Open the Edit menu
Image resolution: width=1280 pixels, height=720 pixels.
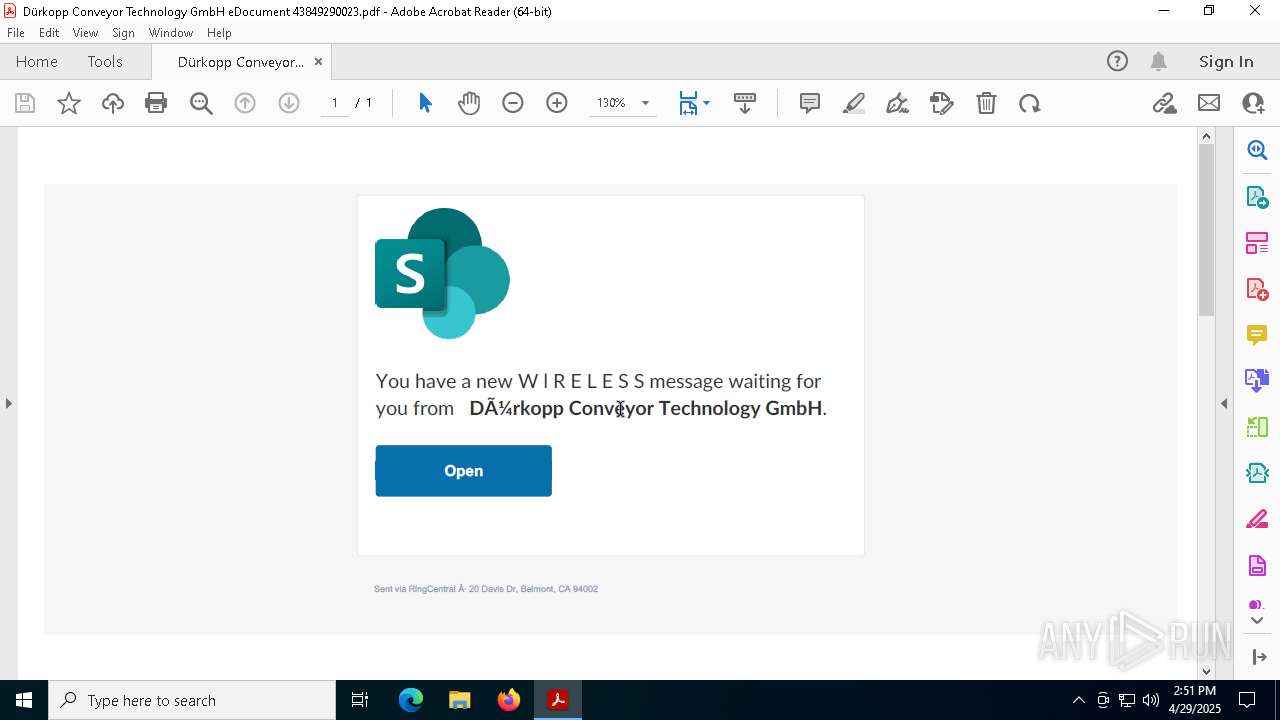tap(49, 33)
